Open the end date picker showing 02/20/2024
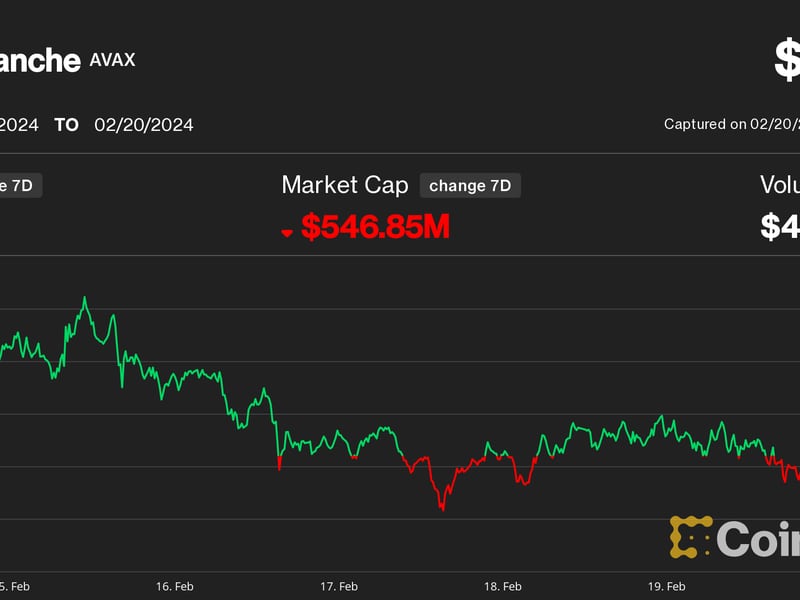 (x=143, y=124)
